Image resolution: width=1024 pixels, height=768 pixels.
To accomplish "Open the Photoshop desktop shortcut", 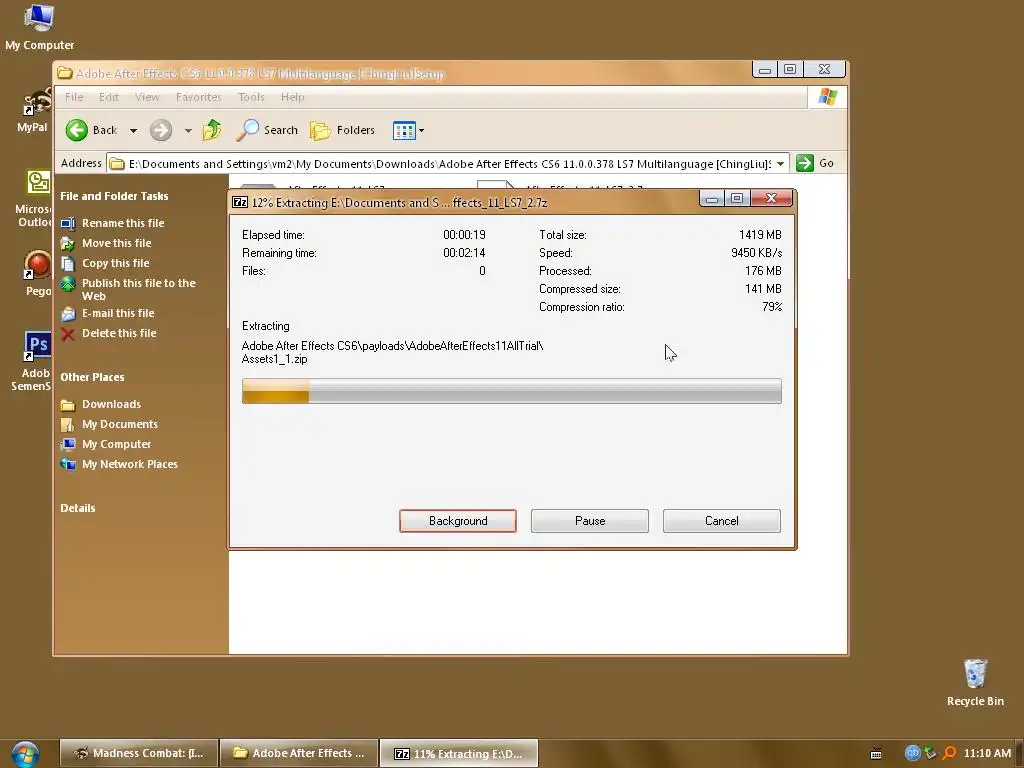I will (34, 360).
